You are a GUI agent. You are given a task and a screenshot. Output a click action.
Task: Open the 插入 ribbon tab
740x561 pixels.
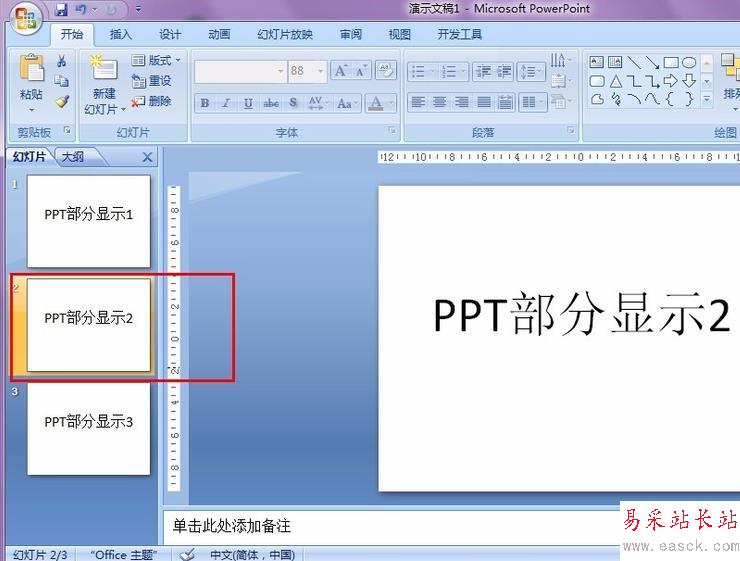[x=120, y=34]
